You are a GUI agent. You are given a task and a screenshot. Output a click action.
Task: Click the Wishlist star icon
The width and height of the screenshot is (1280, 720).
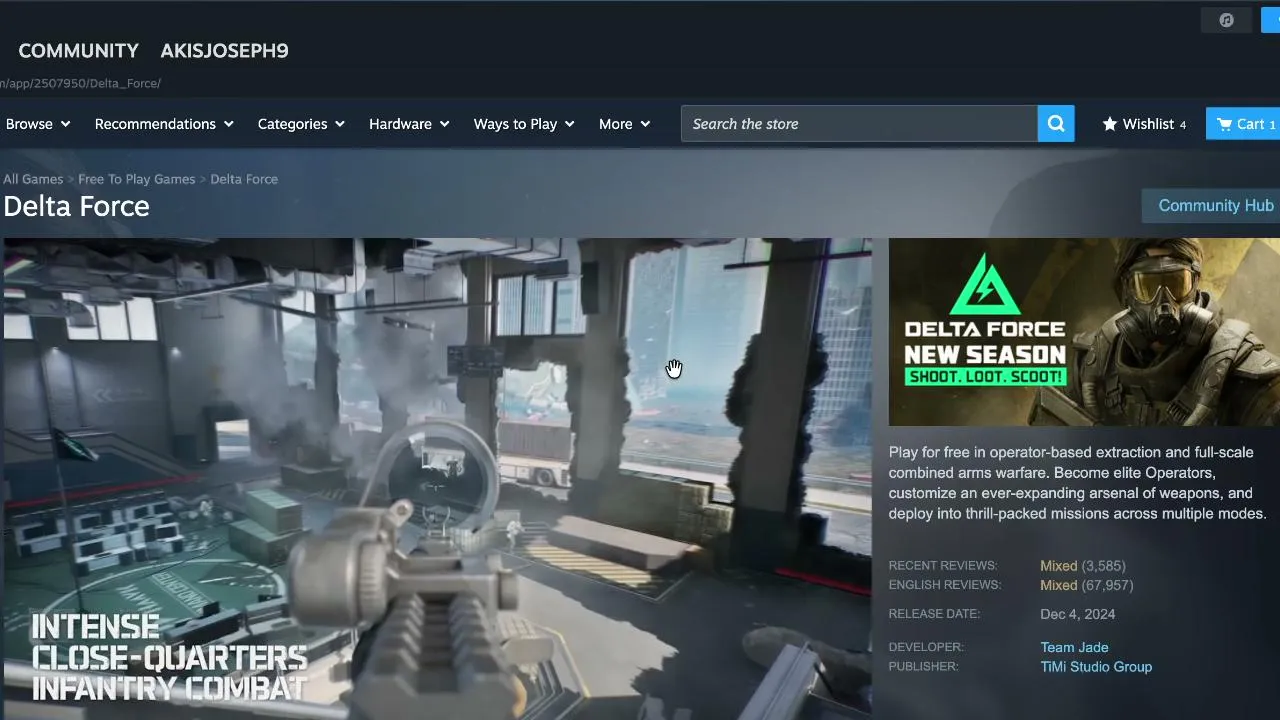(x=1110, y=124)
